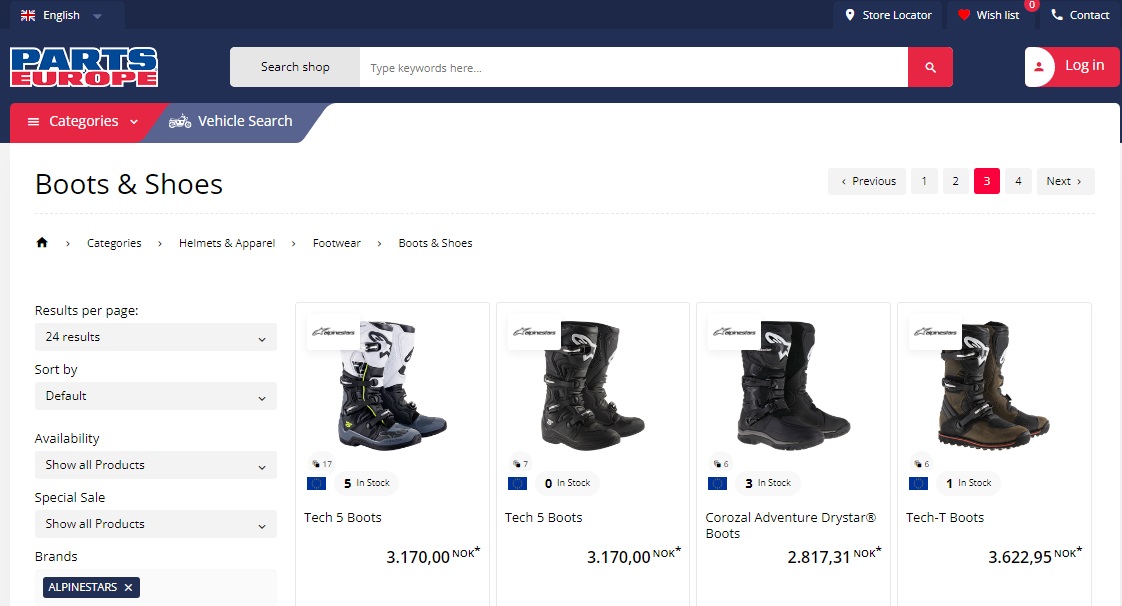Viewport: 1122px width, 606px height.
Task: Go to page 1
Action: (924, 181)
